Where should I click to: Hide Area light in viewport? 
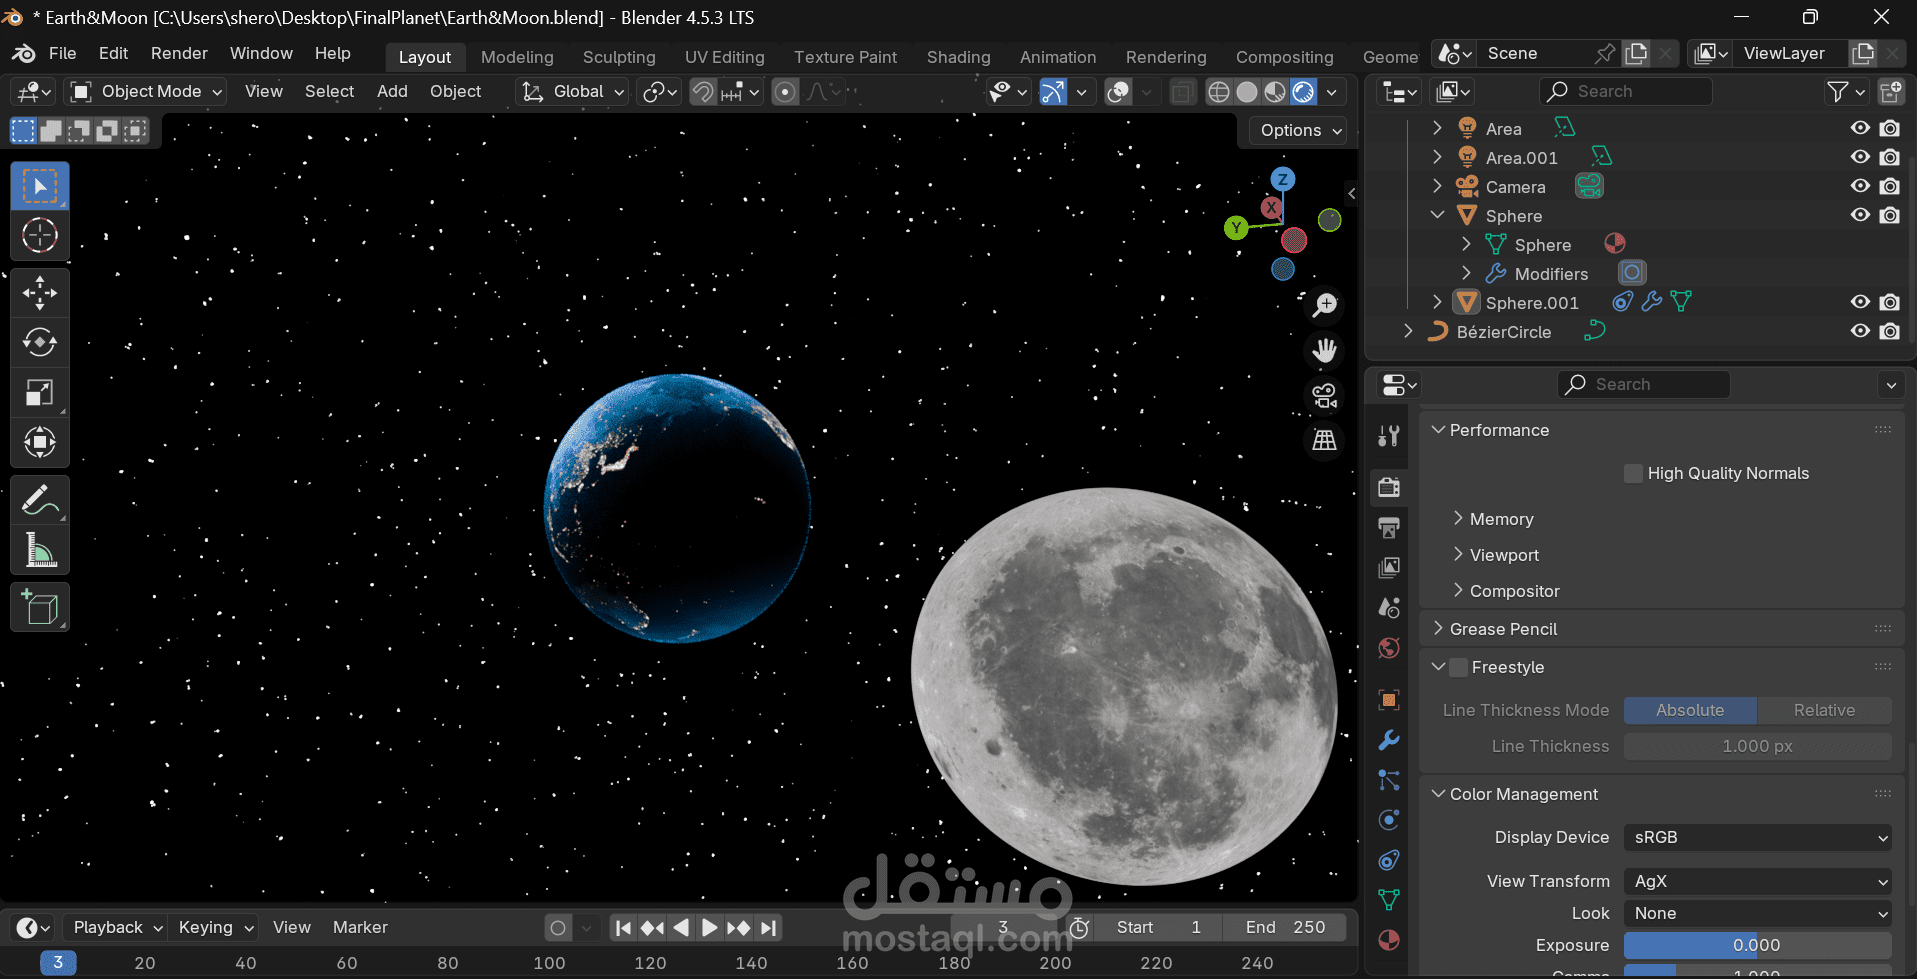(x=1860, y=128)
